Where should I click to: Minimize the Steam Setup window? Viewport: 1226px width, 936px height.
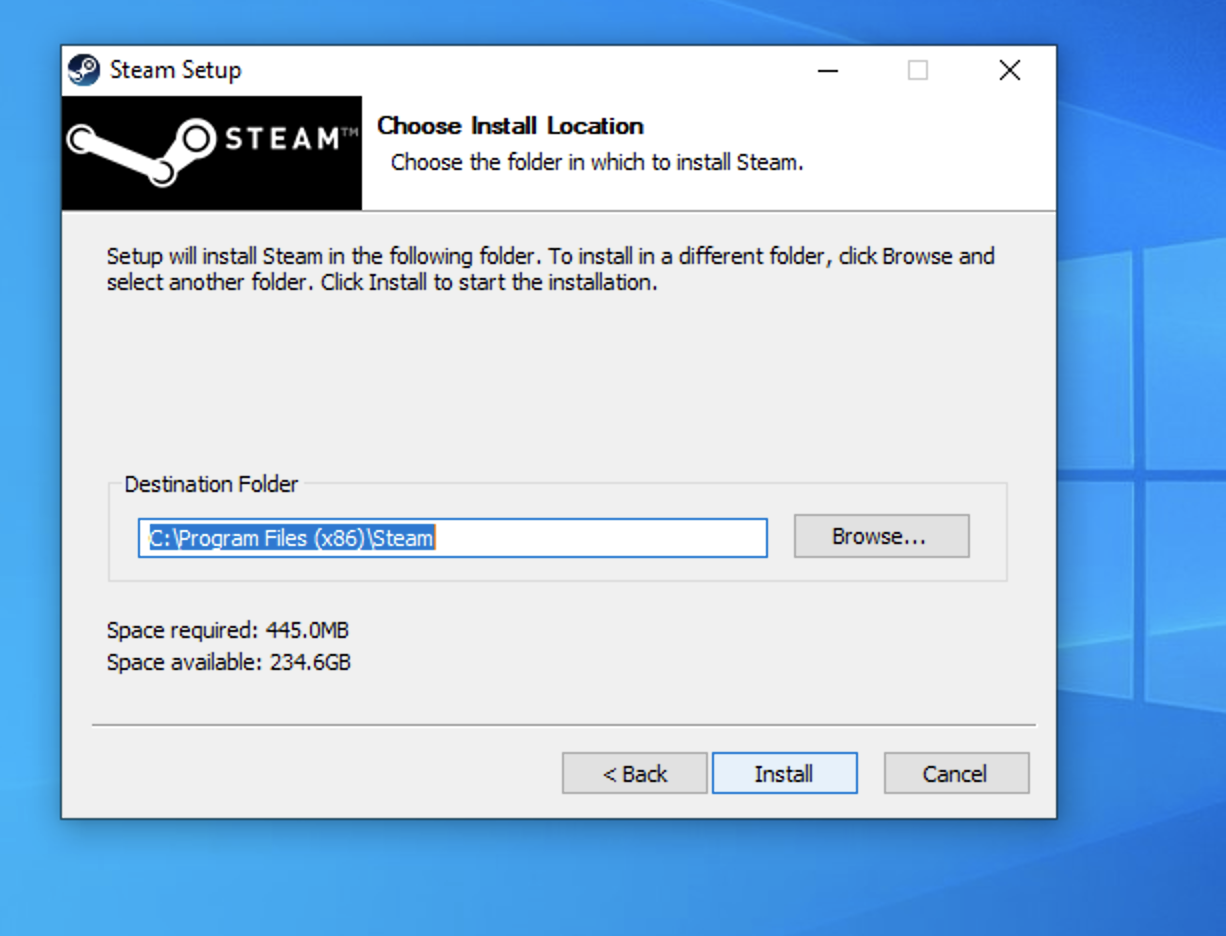[x=827, y=71]
